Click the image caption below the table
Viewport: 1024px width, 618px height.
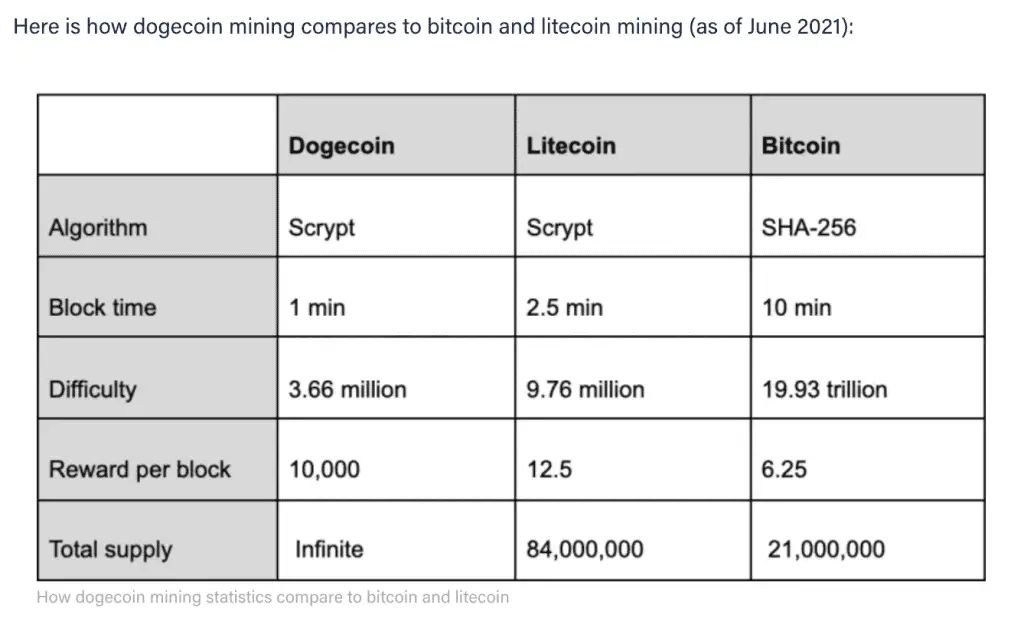coord(272,597)
